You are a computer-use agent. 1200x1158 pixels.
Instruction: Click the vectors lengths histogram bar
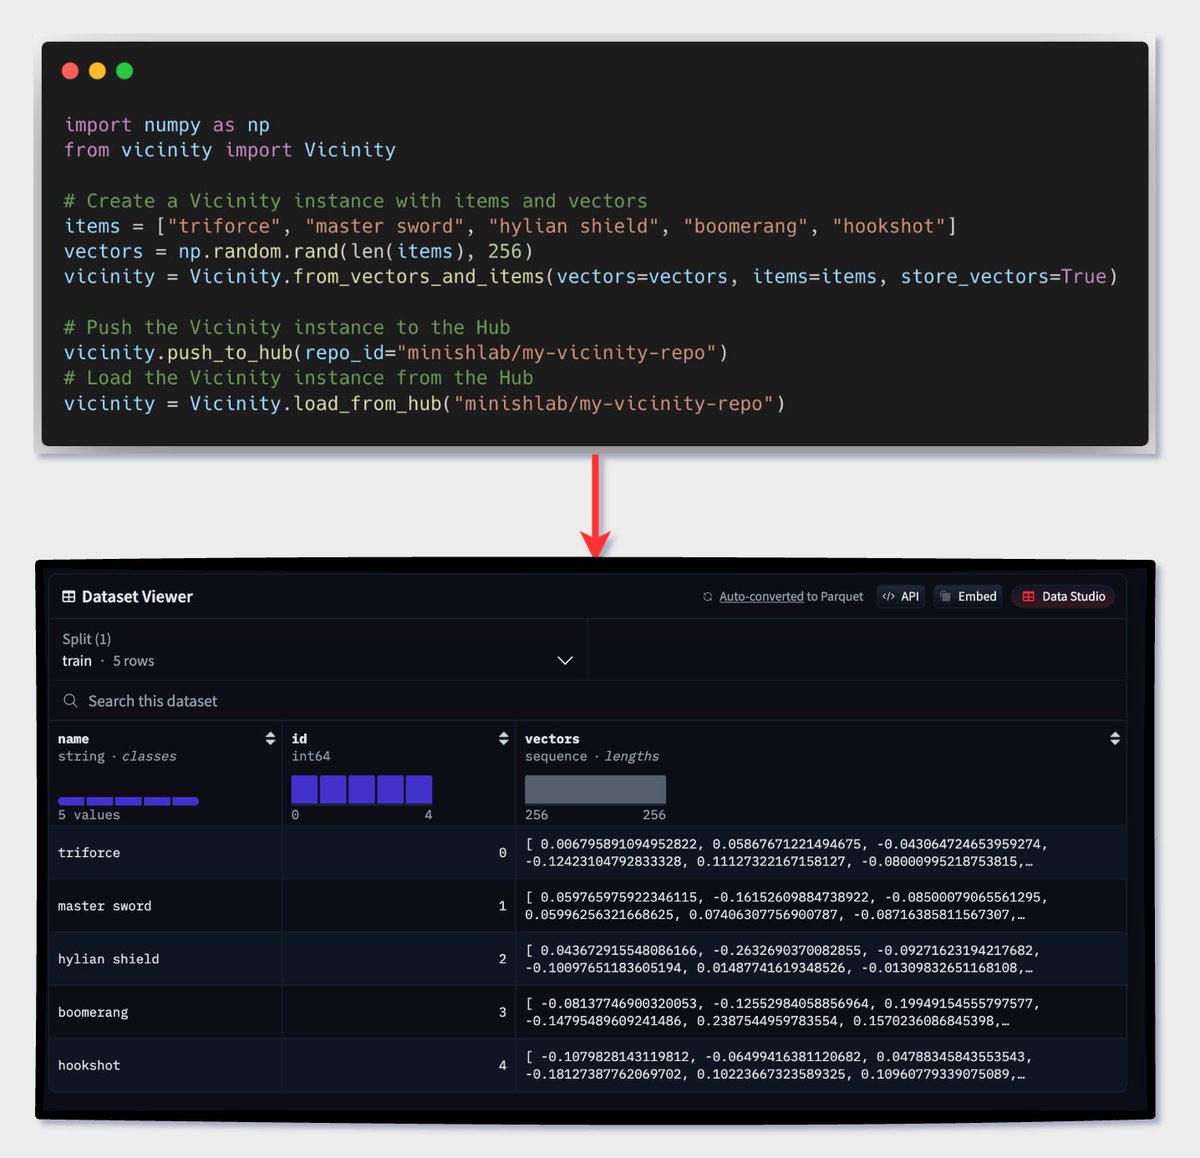click(595, 789)
